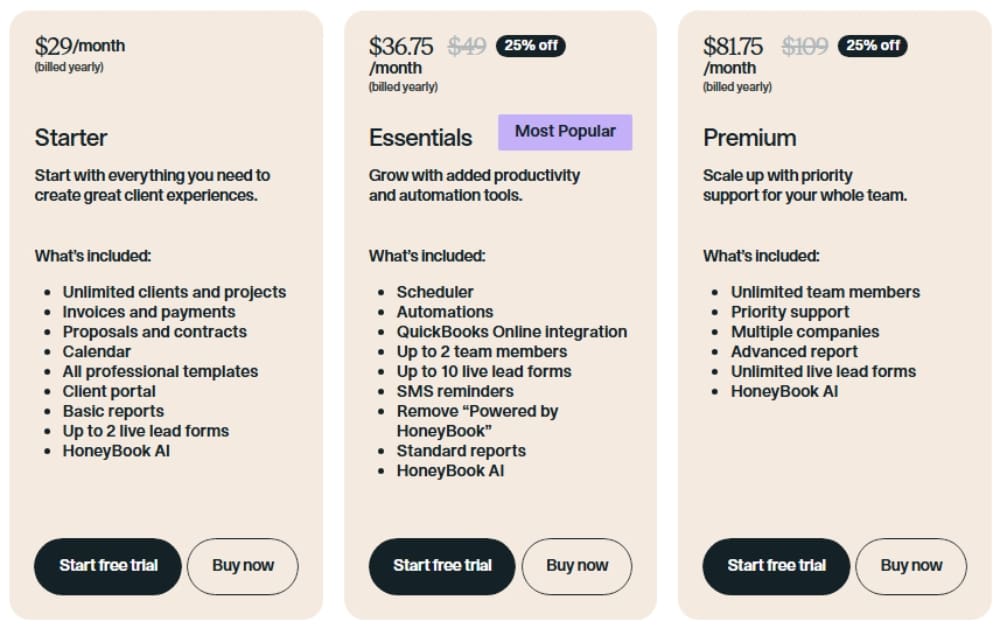Select the Essentials plan title
Viewport: 1000px width, 635px height.
pos(421,137)
